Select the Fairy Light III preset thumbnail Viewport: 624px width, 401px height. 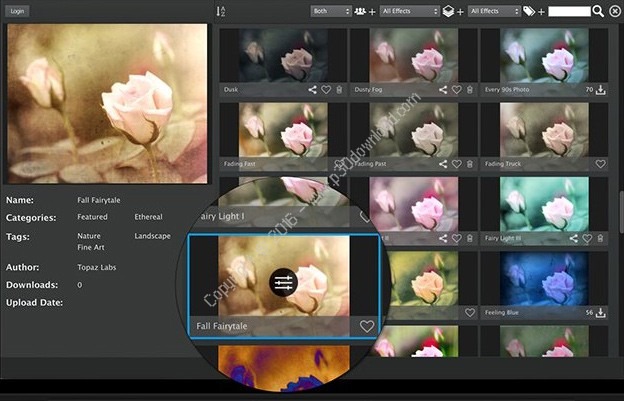543,202
